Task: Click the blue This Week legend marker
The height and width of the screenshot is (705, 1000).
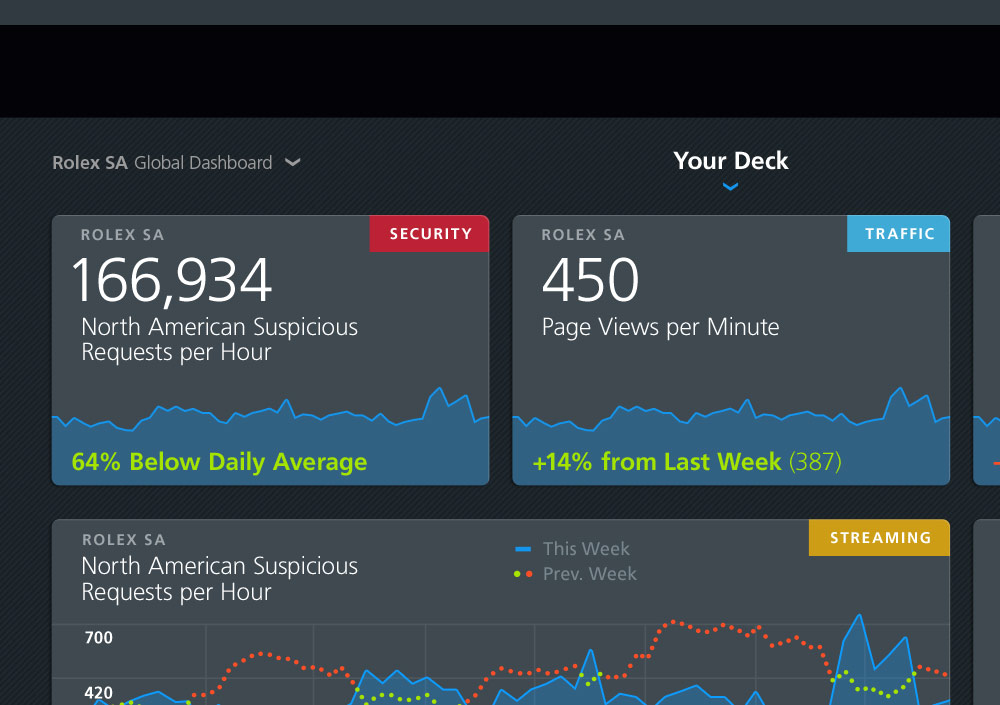Action: [523, 549]
